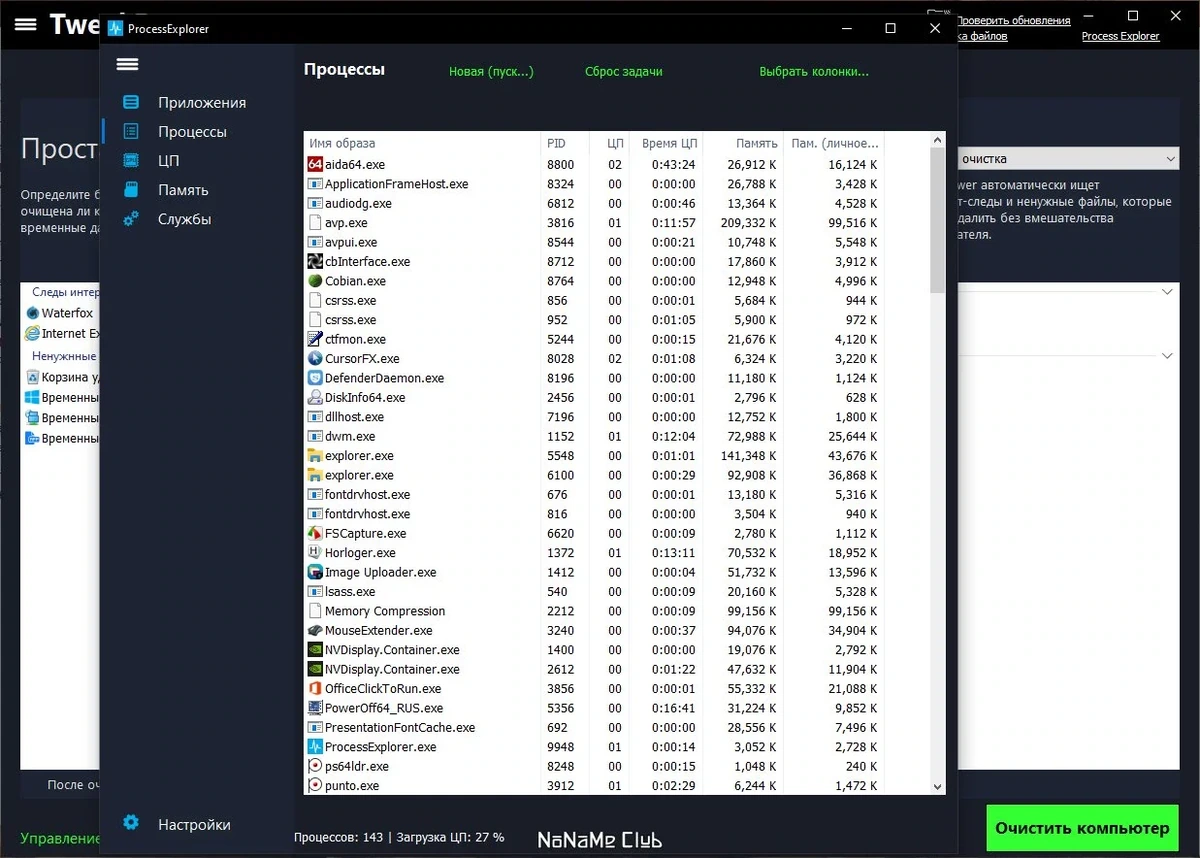Select the OfficeClickToRun.exe process icon
The width and height of the screenshot is (1200, 858).
click(x=315, y=688)
